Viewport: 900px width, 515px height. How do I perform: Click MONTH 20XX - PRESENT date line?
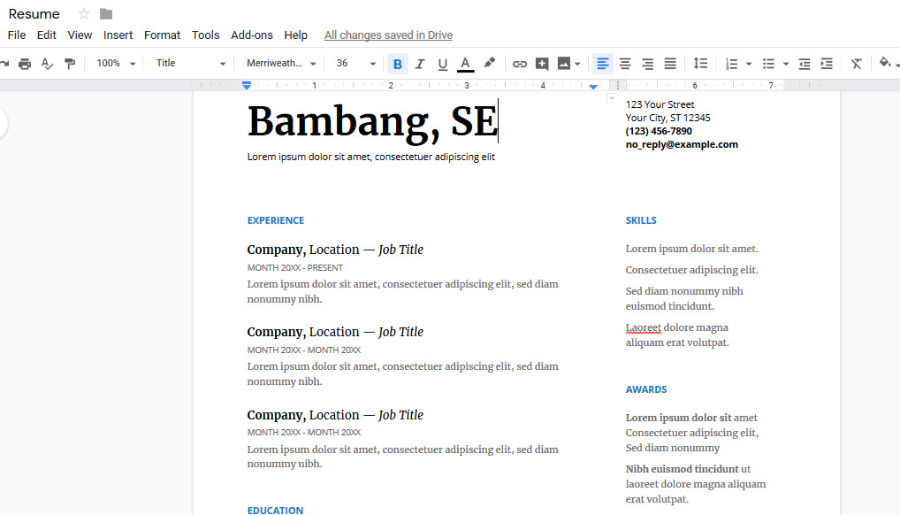point(295,268)
